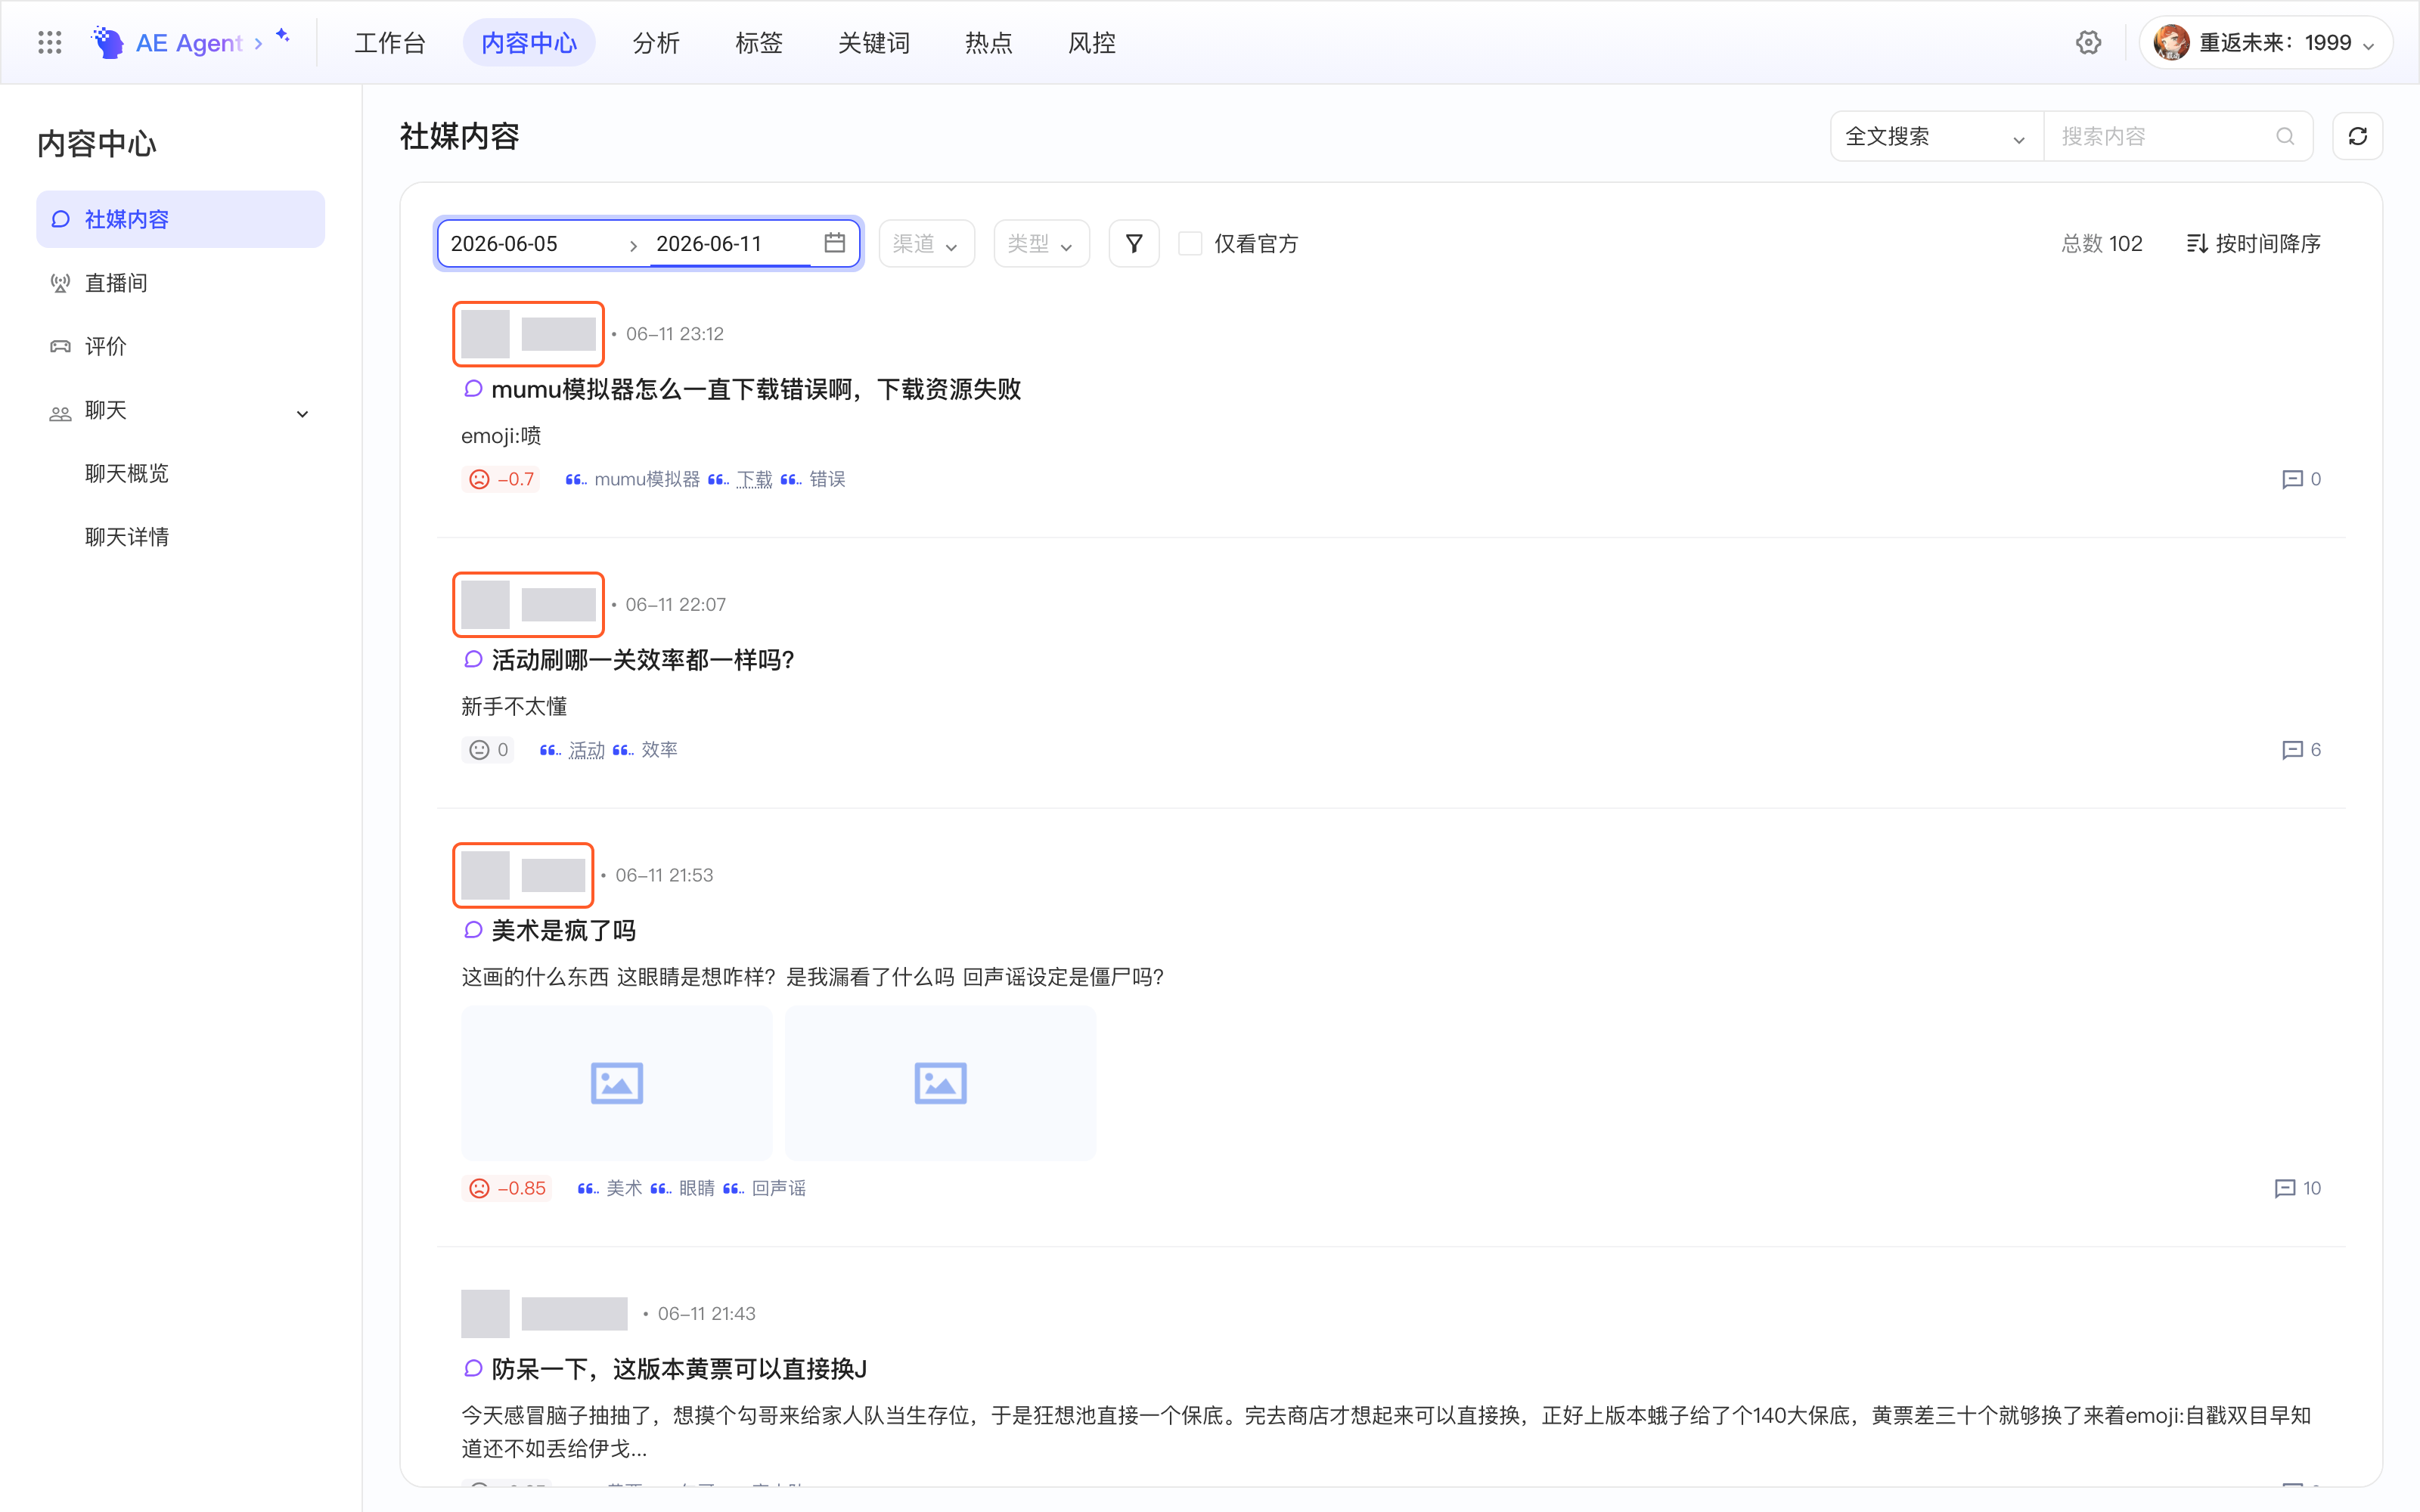Open the 全文搜索 dropdown
Image resolution: width=2420 pixels, height=1512 pixels.
(x=1936, y=136)
